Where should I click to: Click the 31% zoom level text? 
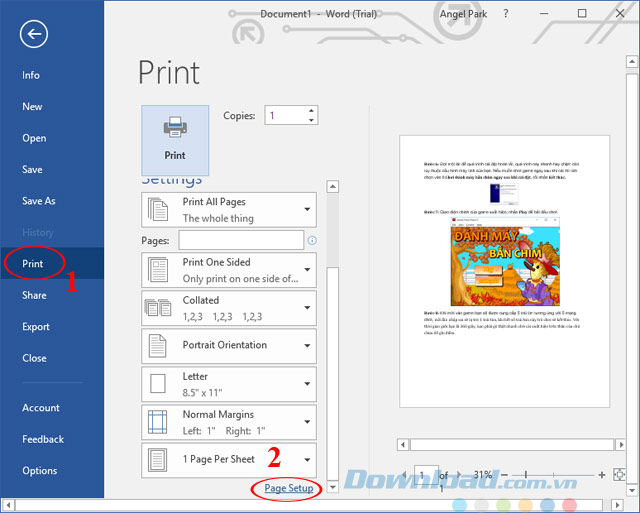(x=483, y=475)
